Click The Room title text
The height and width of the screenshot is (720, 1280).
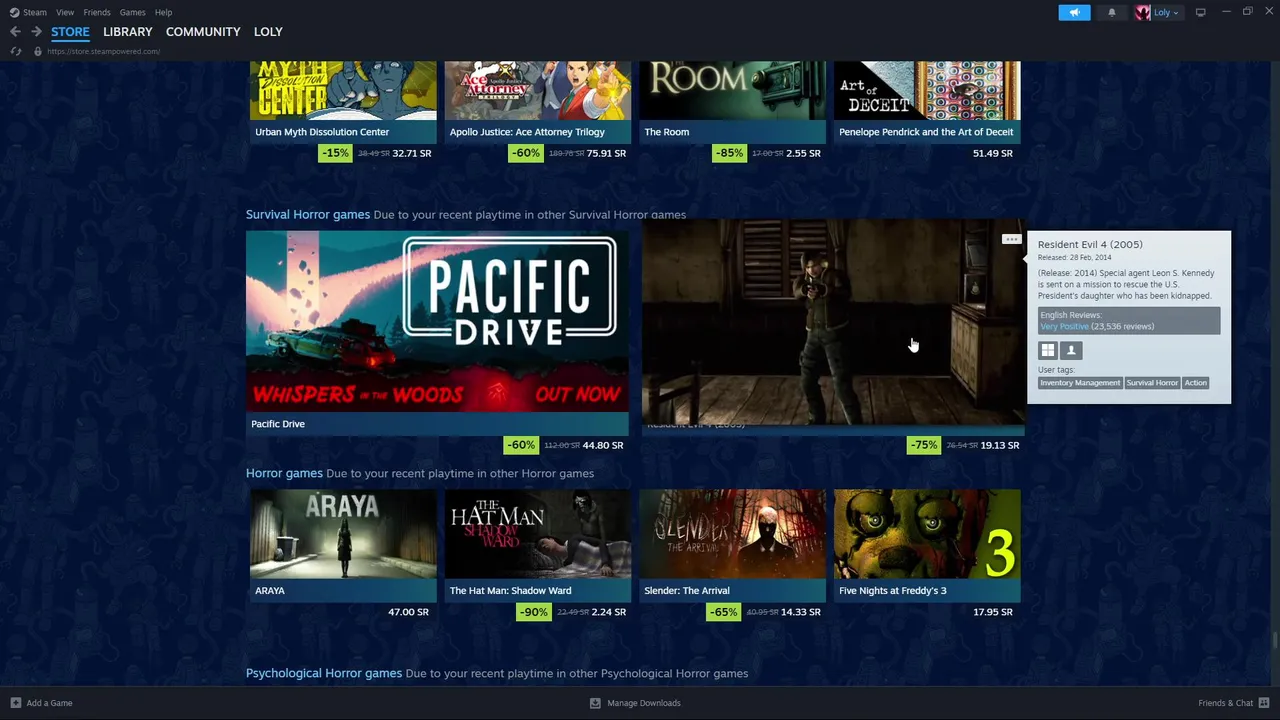[667, 132]
